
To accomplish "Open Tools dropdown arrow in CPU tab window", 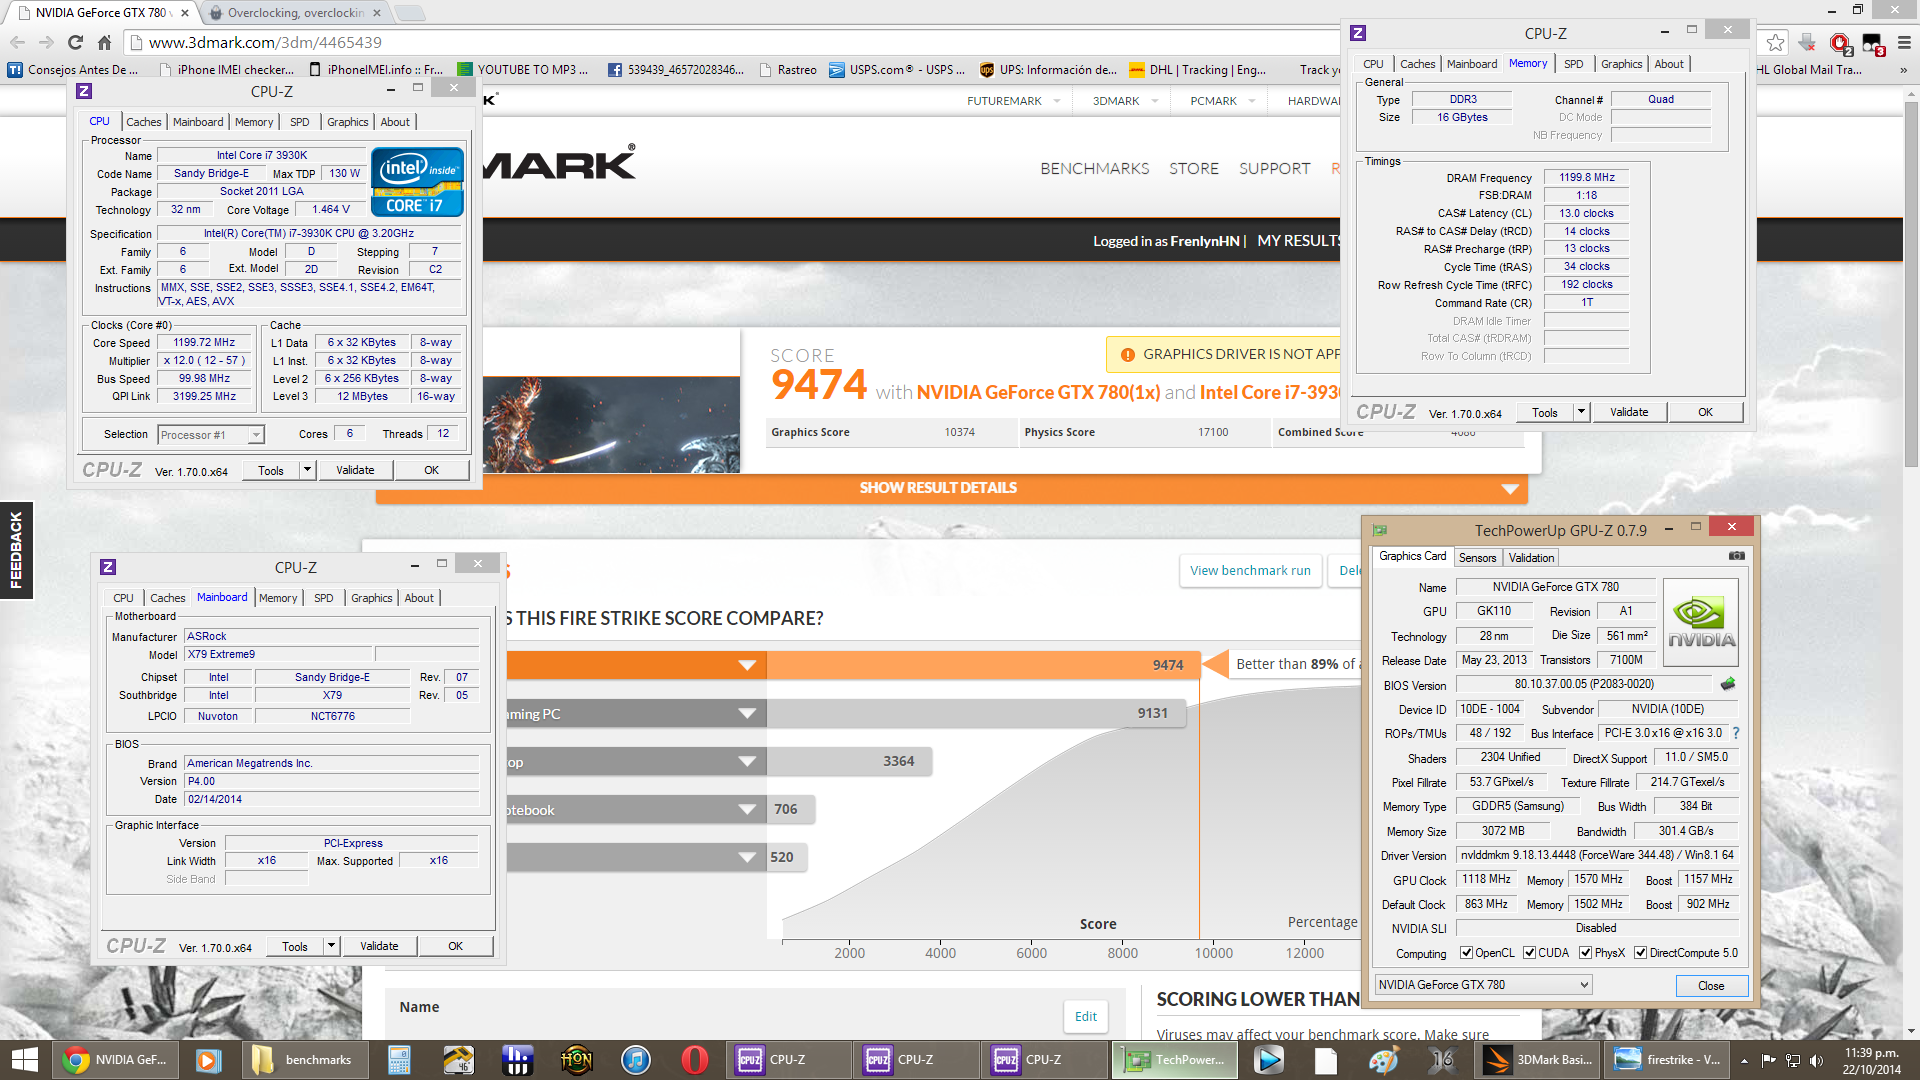I will pos(307,470).
